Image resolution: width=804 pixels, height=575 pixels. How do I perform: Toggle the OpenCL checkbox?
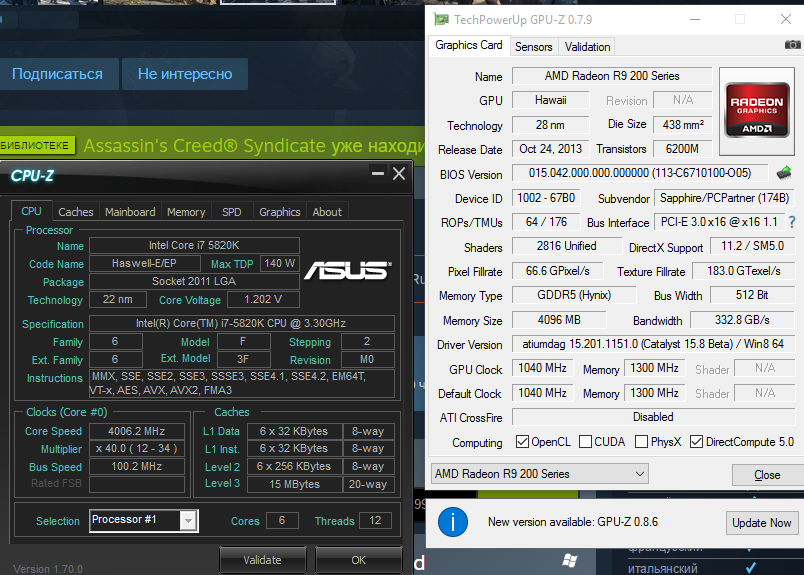tap(522, 442)
